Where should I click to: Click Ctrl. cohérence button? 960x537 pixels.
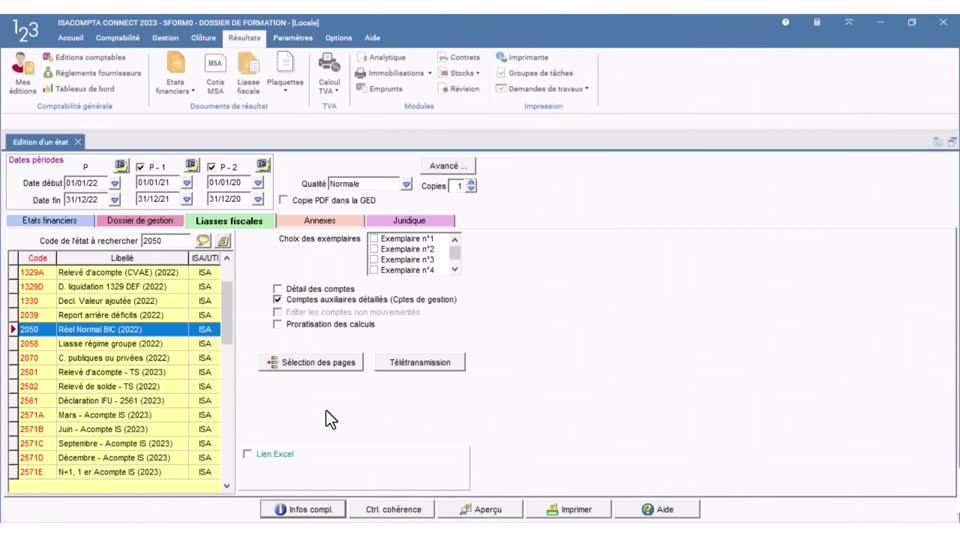(393, 509)
